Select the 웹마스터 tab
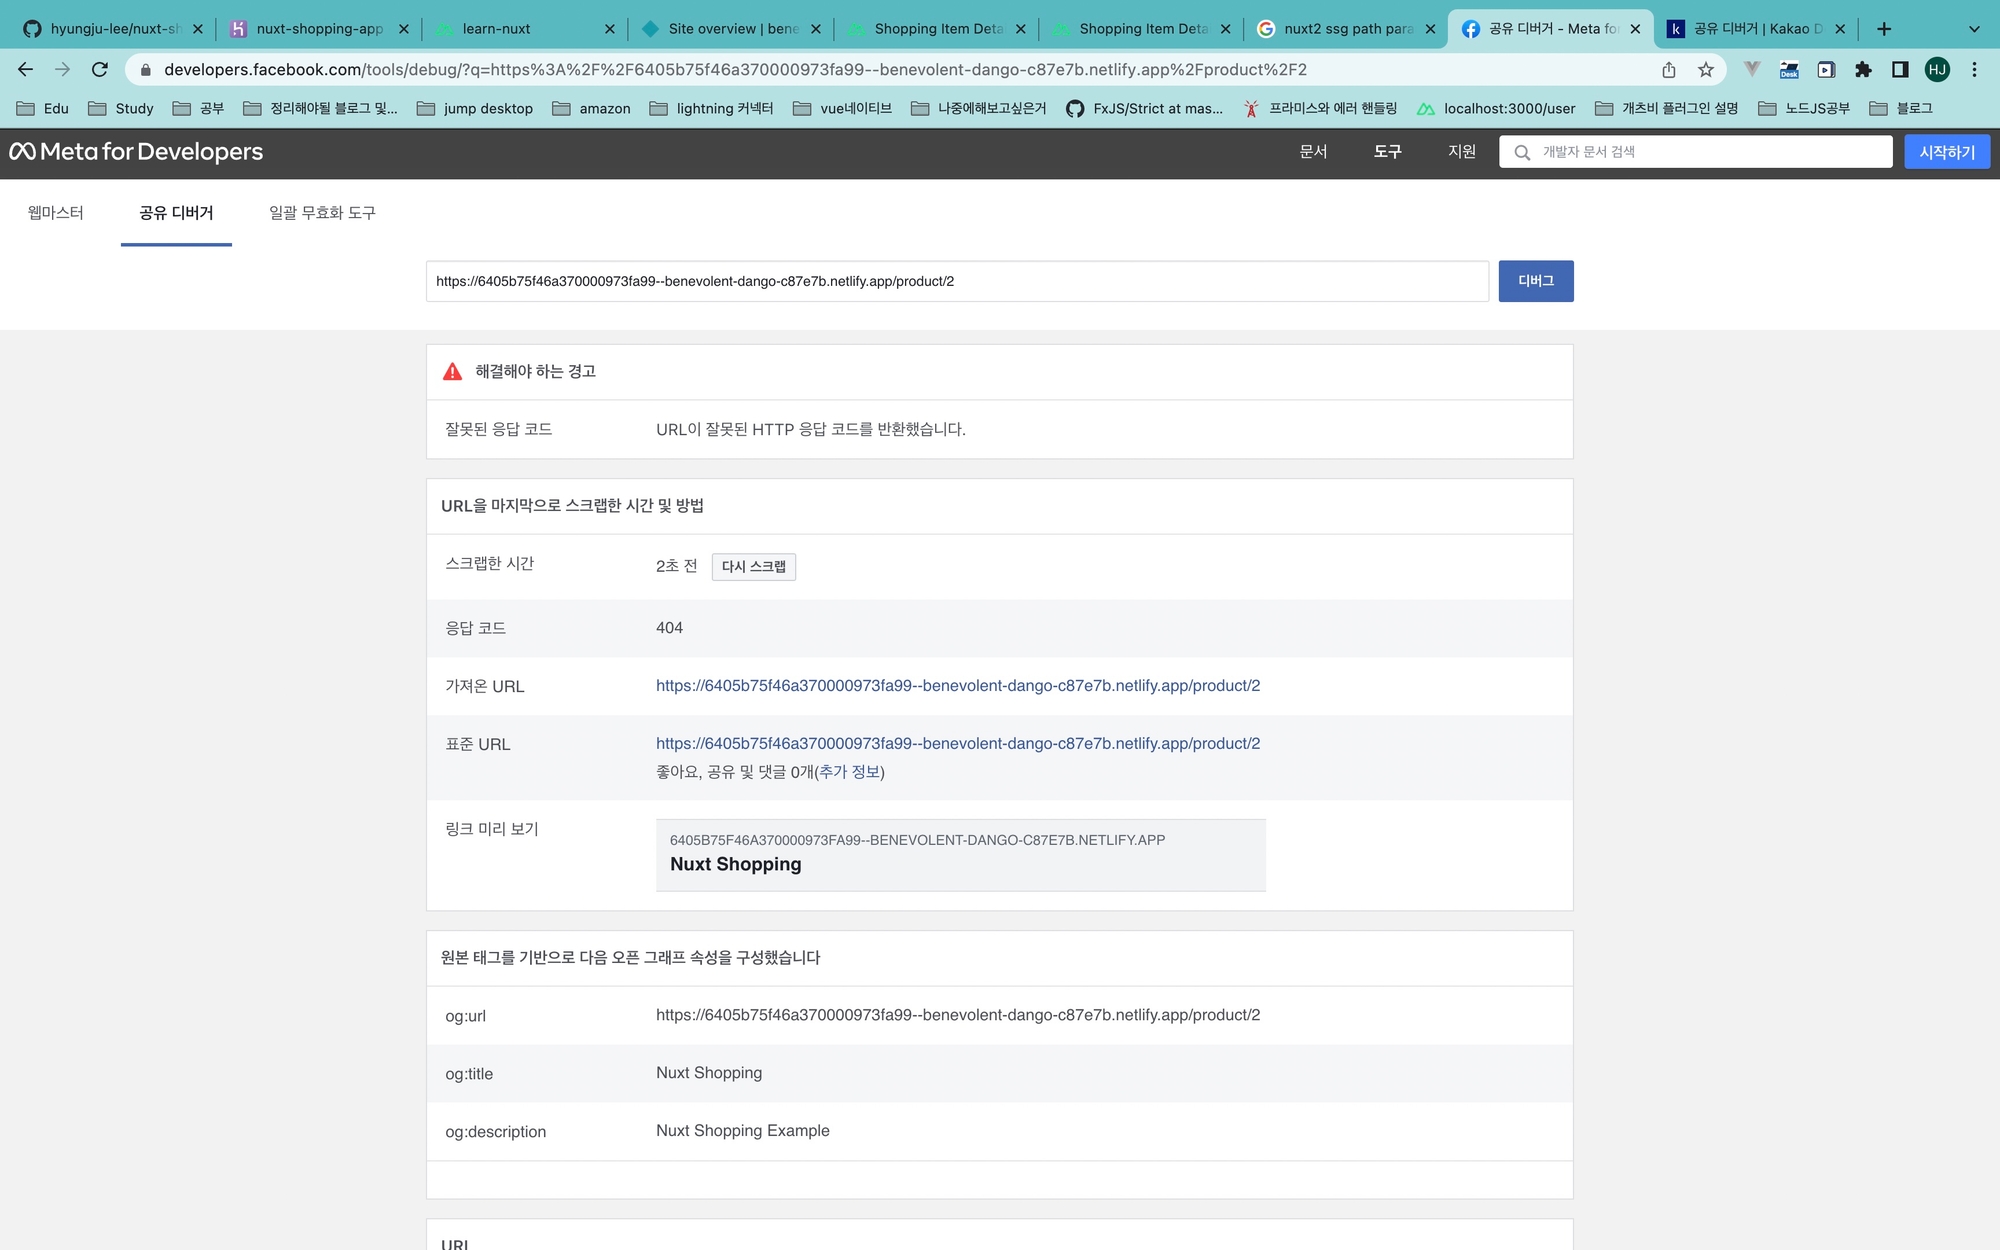The width and height of the screenshot is (2000, 1250). (x=56, y=213)
